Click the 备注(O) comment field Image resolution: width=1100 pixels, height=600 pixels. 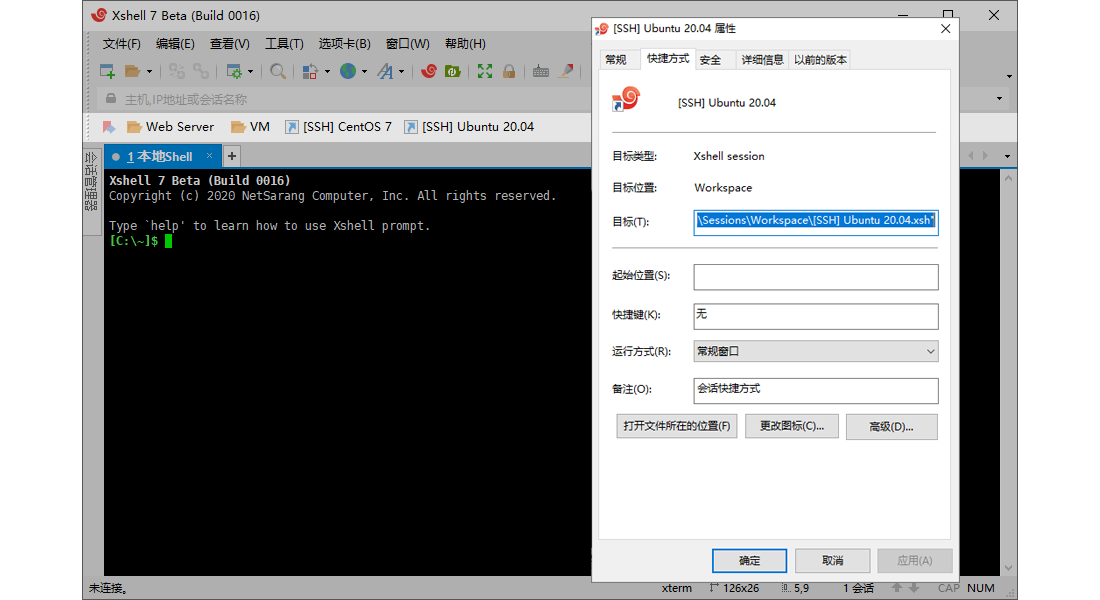(816, 390)
